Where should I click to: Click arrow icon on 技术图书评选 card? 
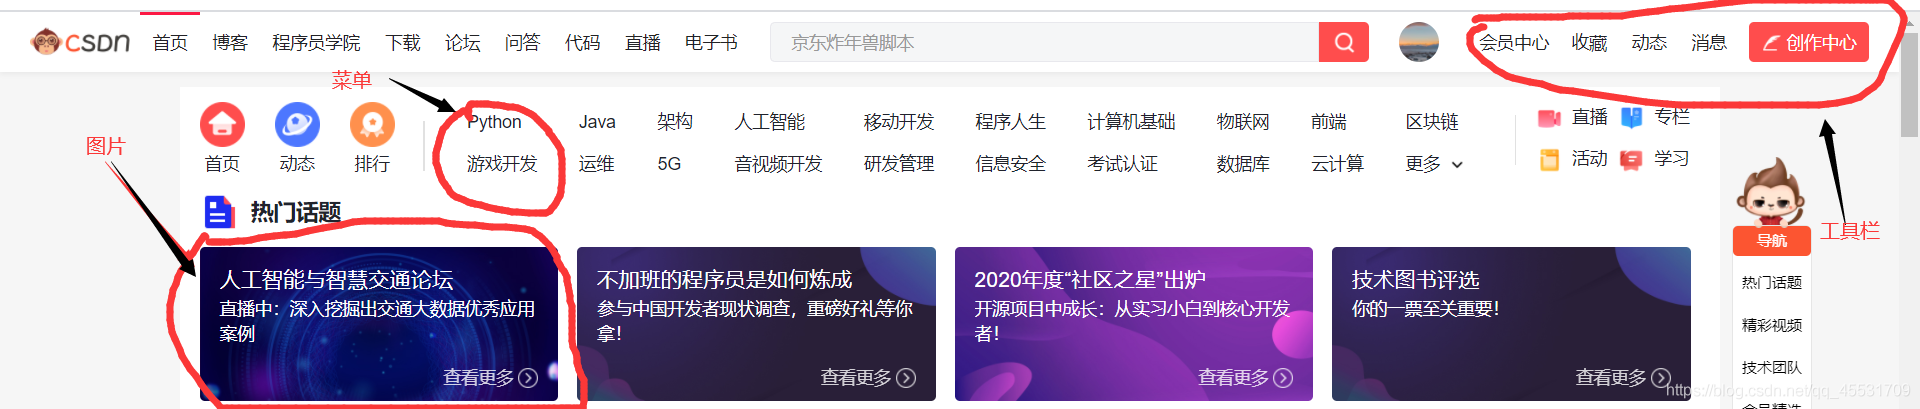1660,378
